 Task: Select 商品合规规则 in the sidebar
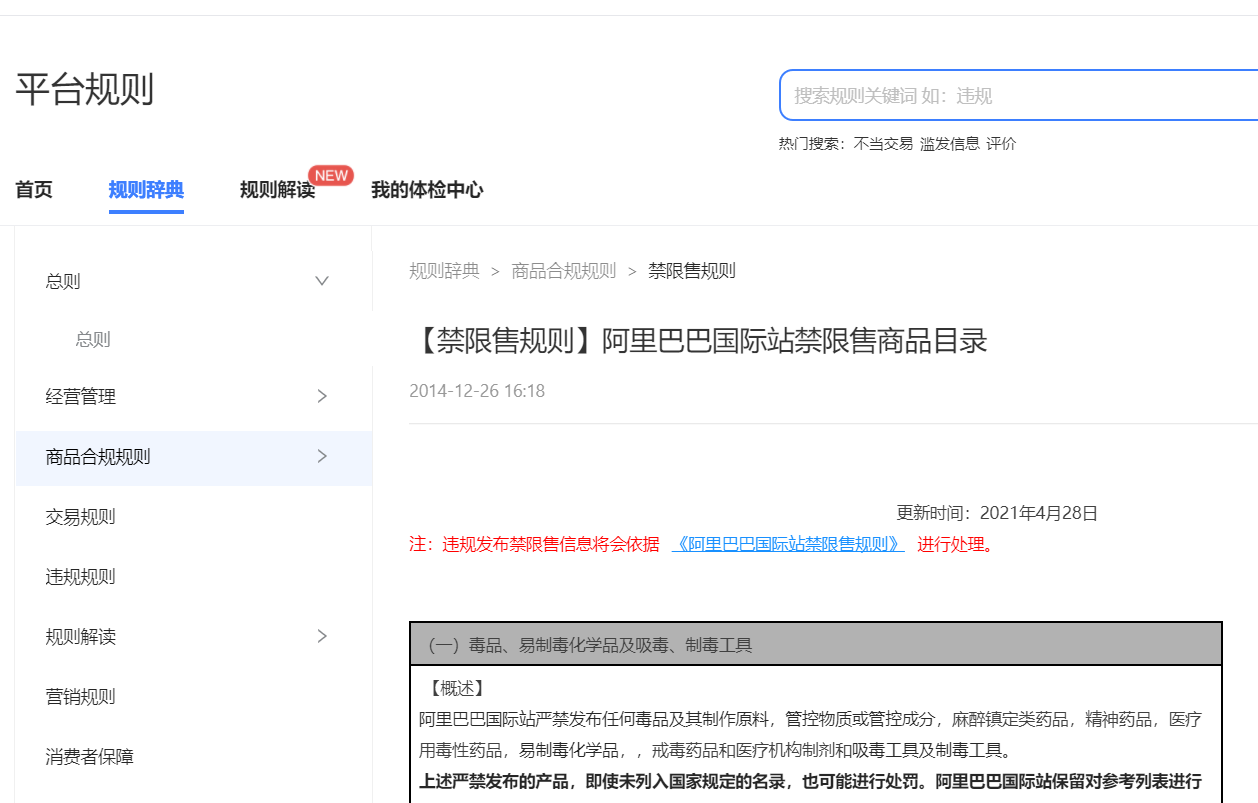[98, 457]
